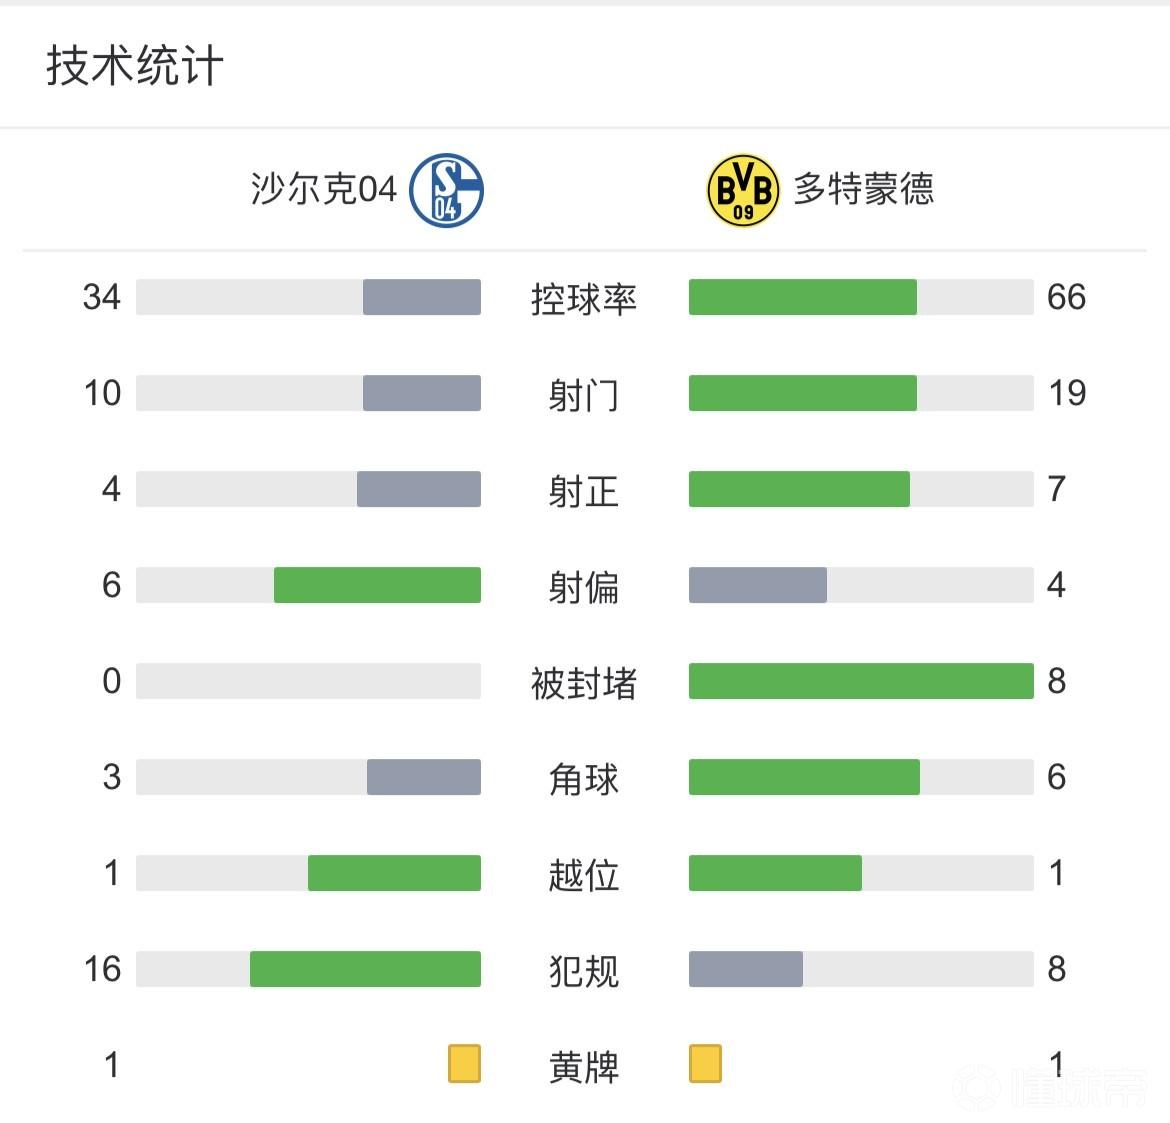Click Schalke's green 犯规 fouls bar
The image size is (1170, 1123).
365,969
